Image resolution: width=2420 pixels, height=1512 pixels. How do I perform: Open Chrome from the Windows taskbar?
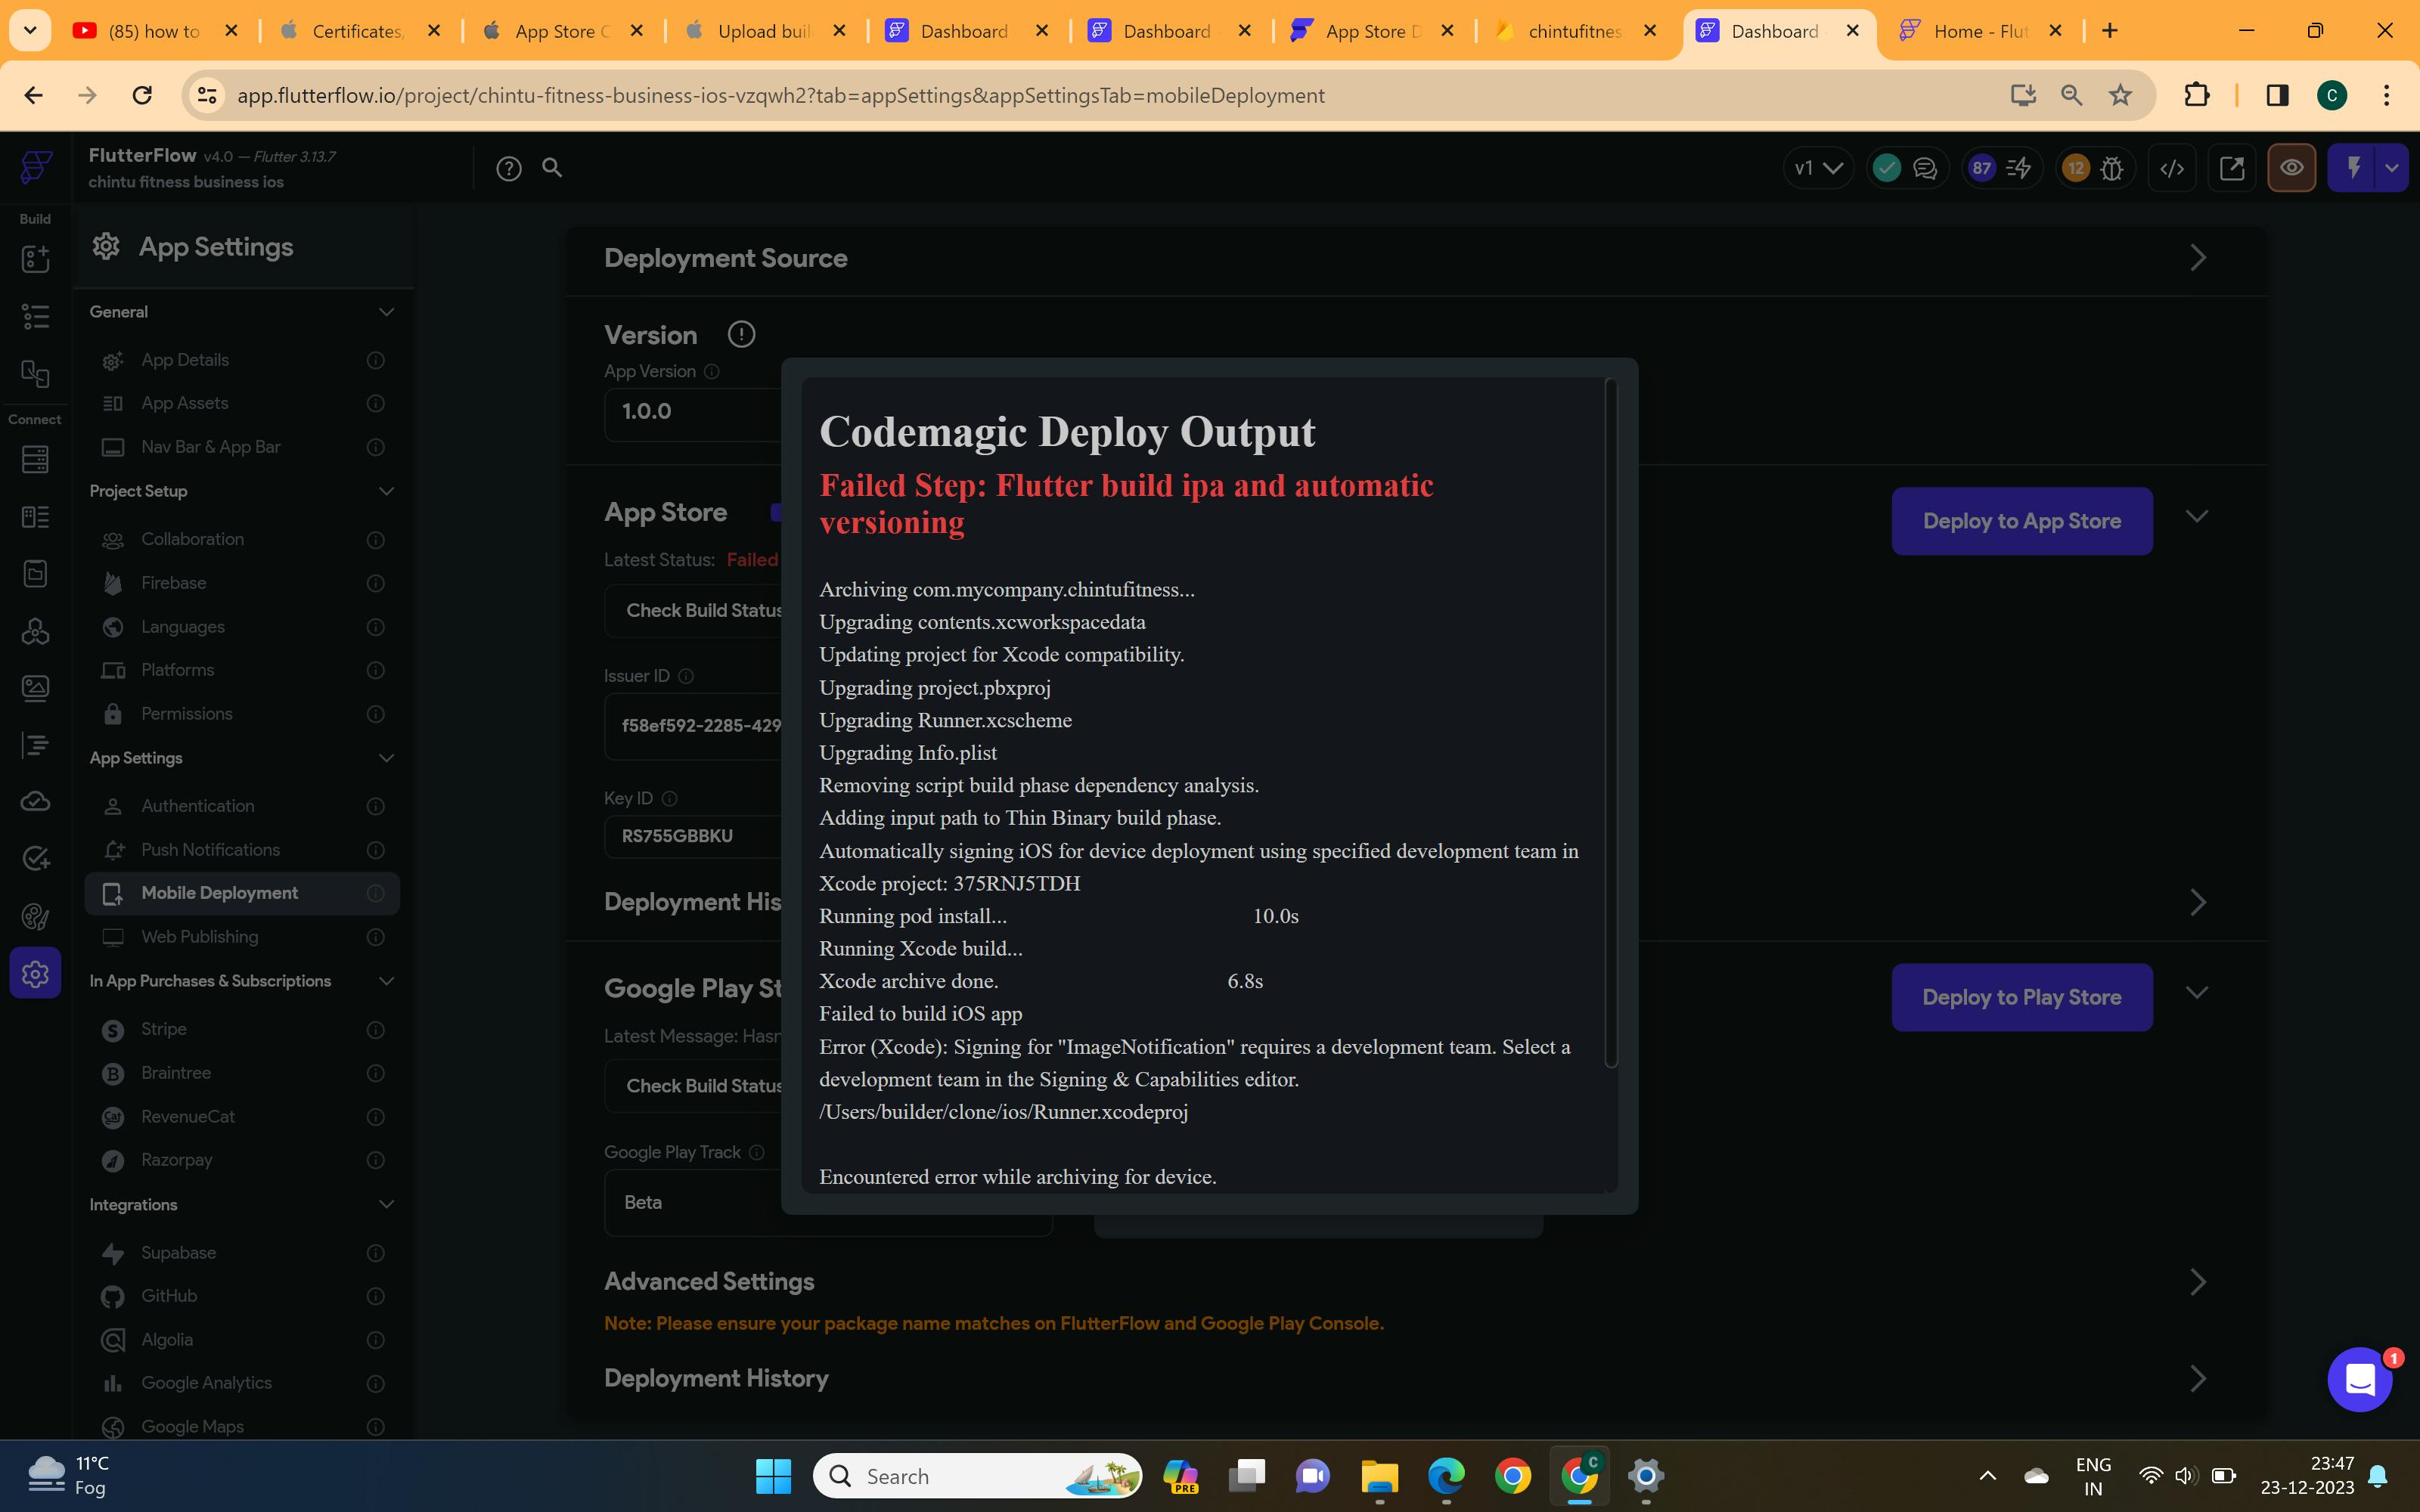pyautogui.click(x=1512, y=1476)
